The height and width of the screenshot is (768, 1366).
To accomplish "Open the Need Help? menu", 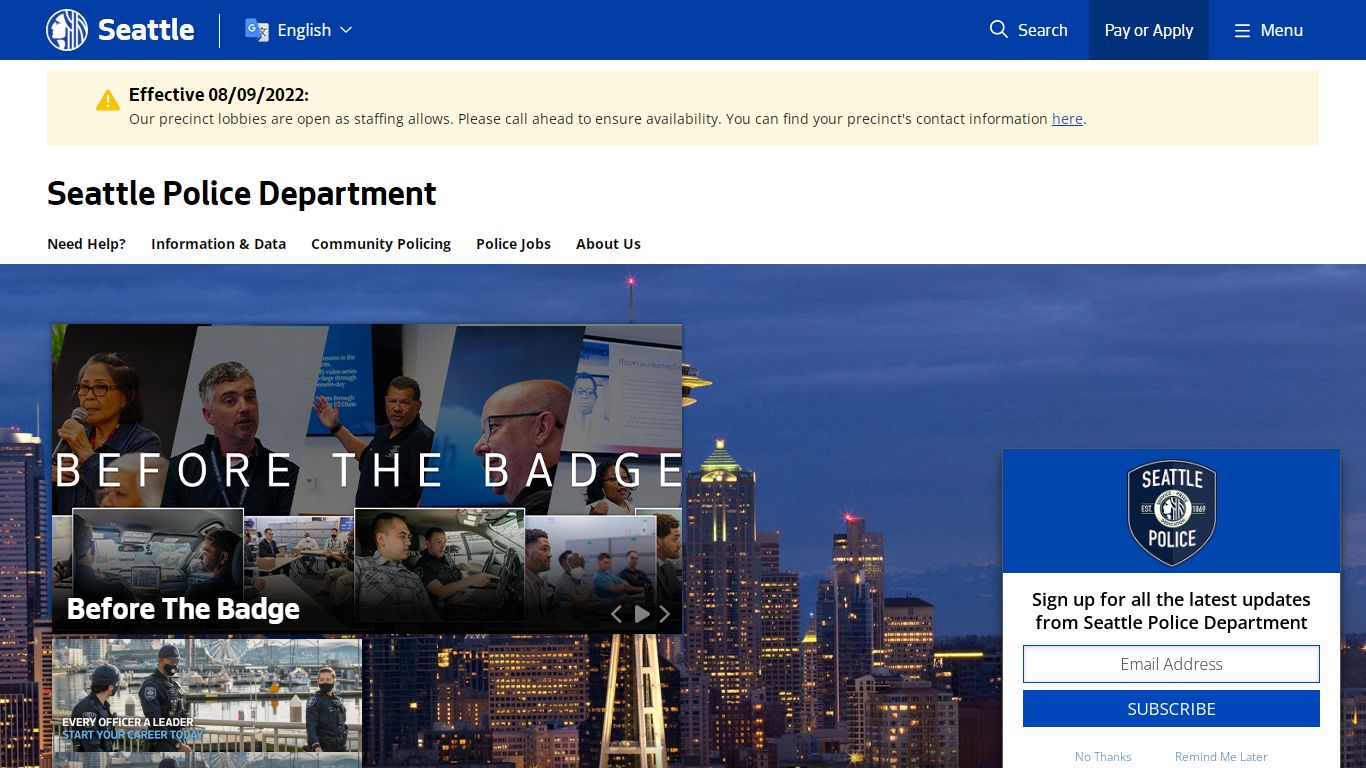I will [86, 244].
